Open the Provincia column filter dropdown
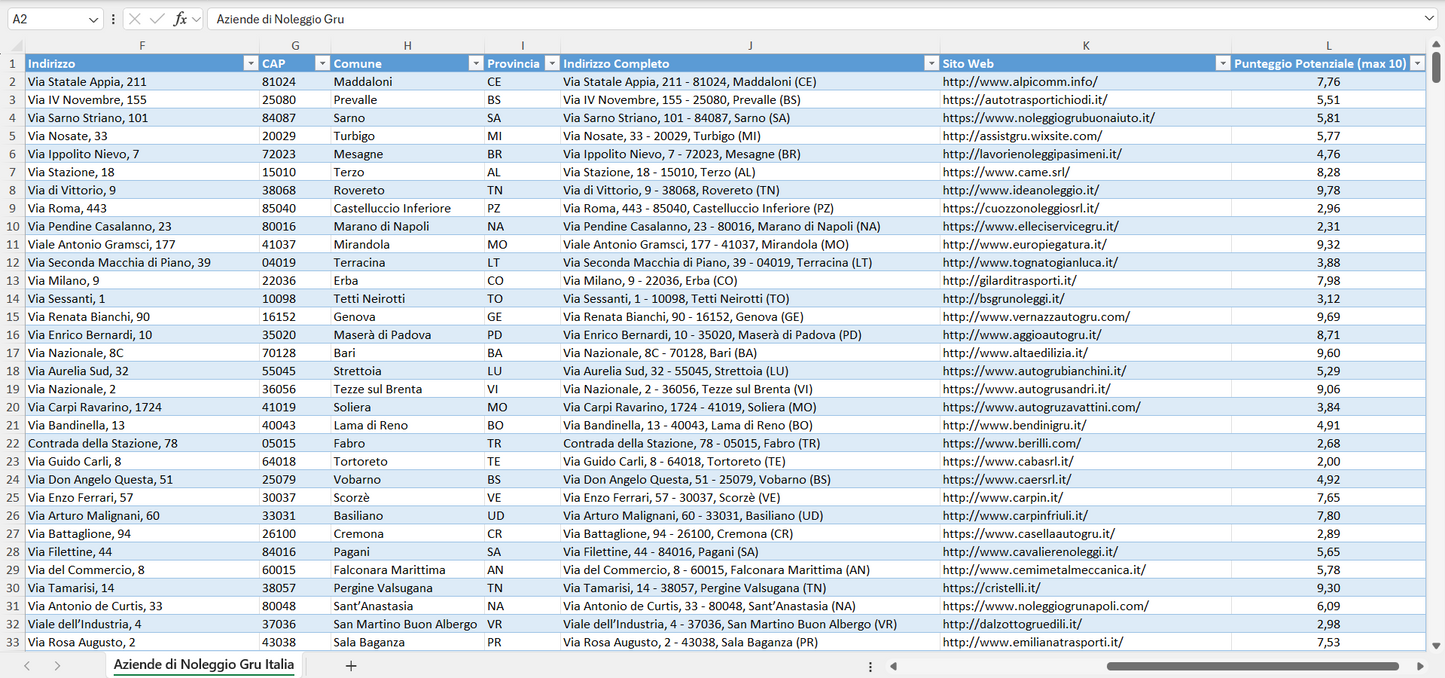 [x=551, y=63]
